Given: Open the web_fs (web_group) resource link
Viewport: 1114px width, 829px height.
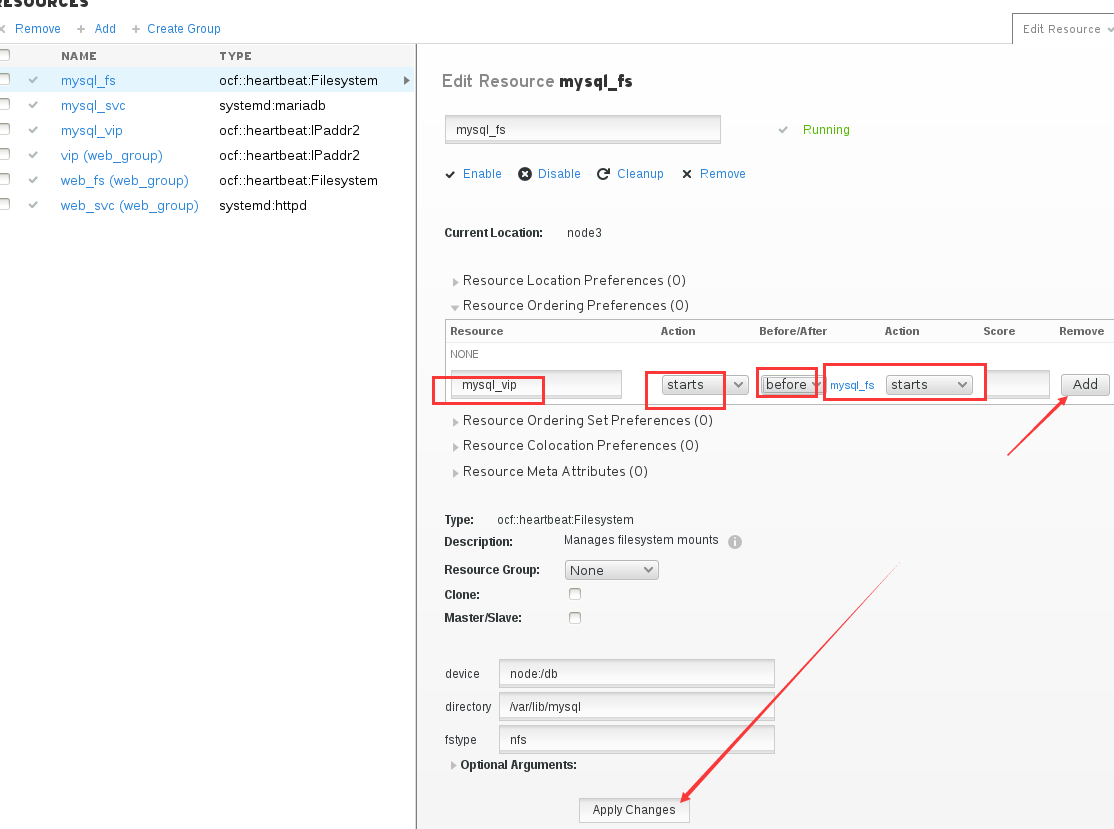Looking at the screenshot, I should [124, 180].
